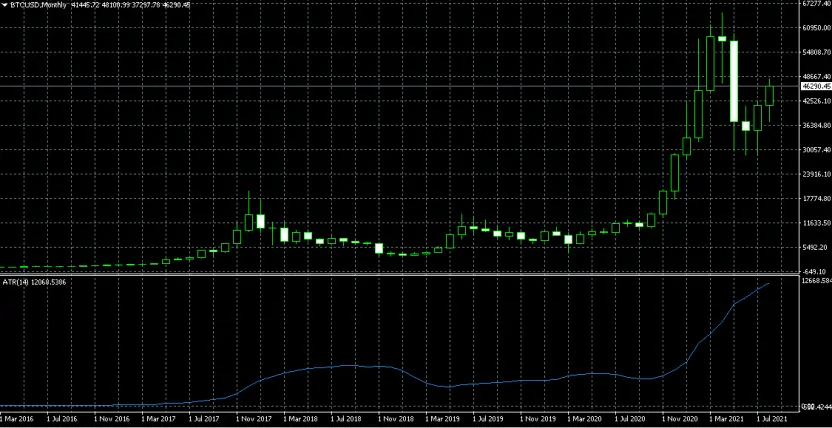The height and width of the screenshot is (428, 832).
Task: Click the ATR(14) indicator label
Action: pyautogui.click(x=35, y=282)
